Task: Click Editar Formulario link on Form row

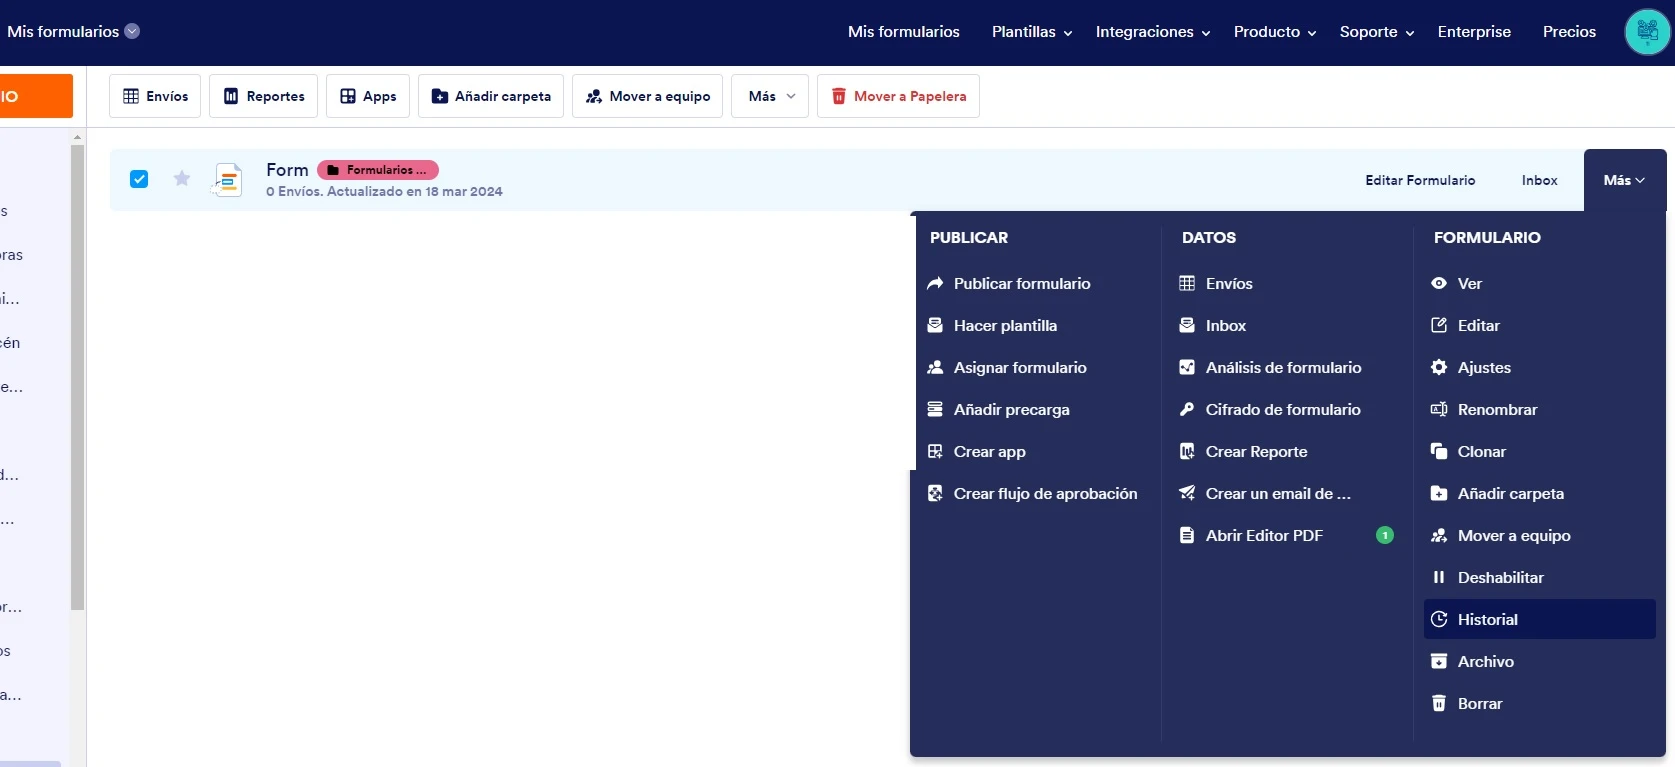Action: pyautogui.click(x=1420, y=180)
